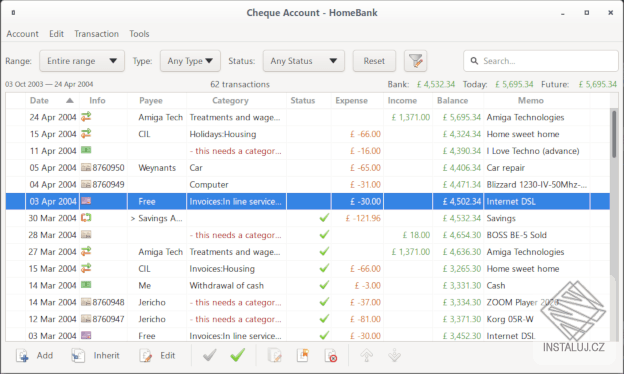Screen dimensions: 624x374
Task: Select the I Love Techno (advance) memo
Action: [532, 151]
